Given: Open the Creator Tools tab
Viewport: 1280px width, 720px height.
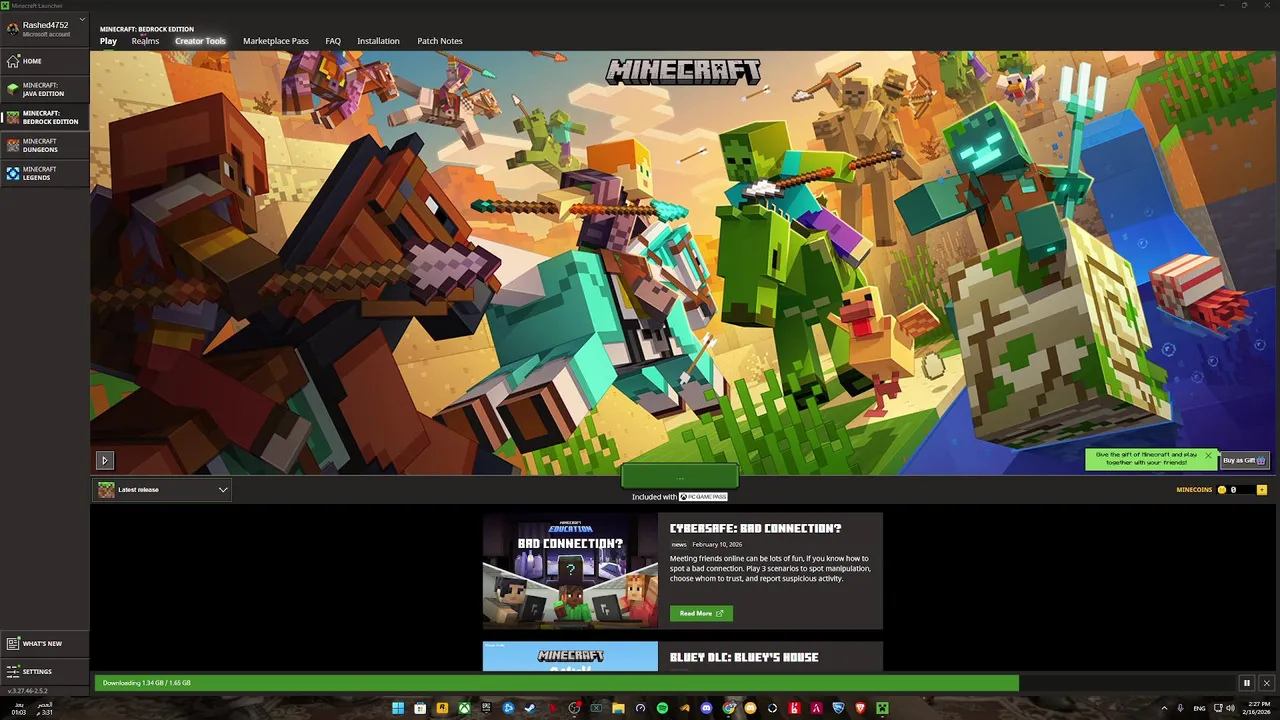Looking at the screenshot, I should (x=200, y=41).
